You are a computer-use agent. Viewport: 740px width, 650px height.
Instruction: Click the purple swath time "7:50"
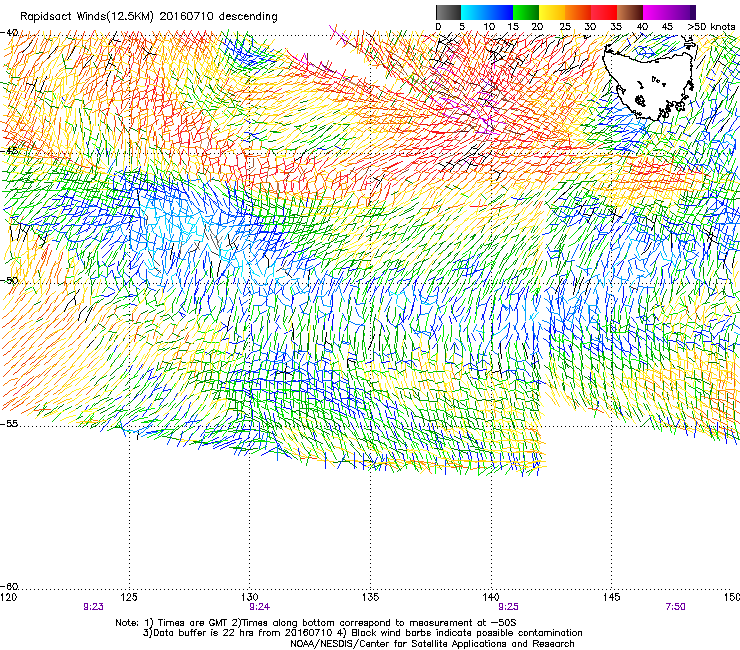click(675, 607)
